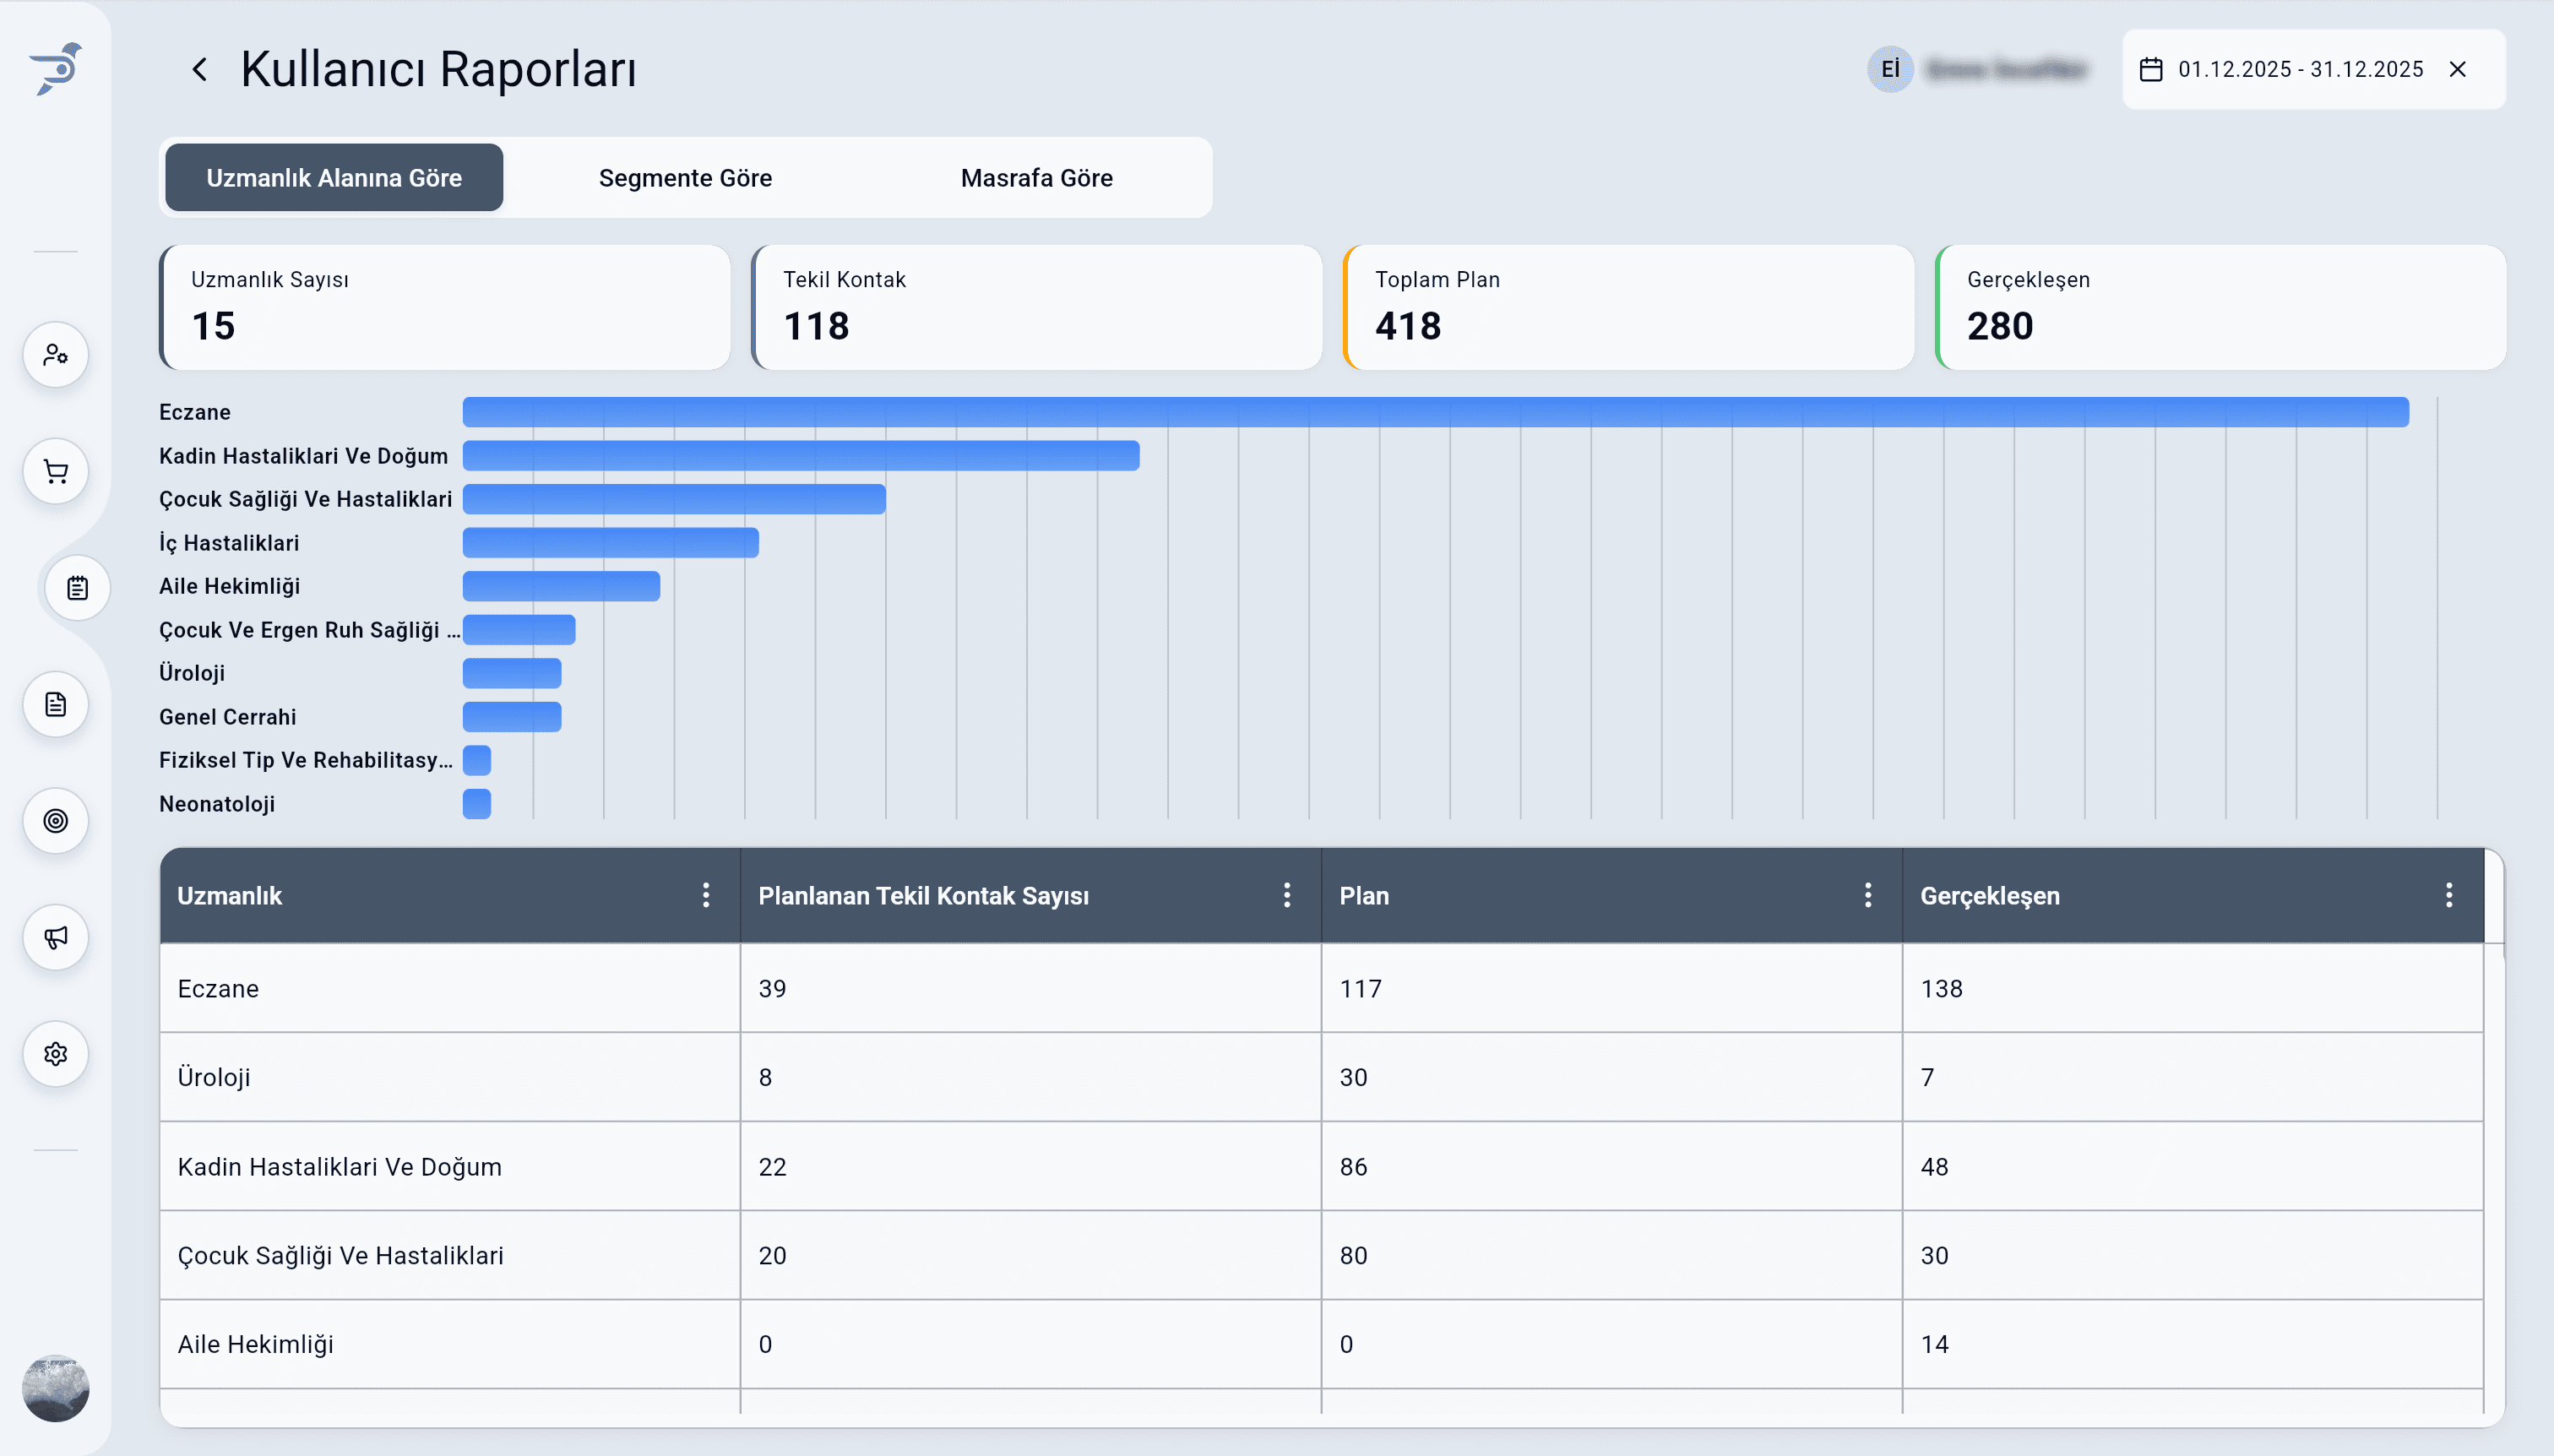Select the calendar notes sidebar icon
The width and height of the screenshot is (2554, 1456).
[77, 588]
